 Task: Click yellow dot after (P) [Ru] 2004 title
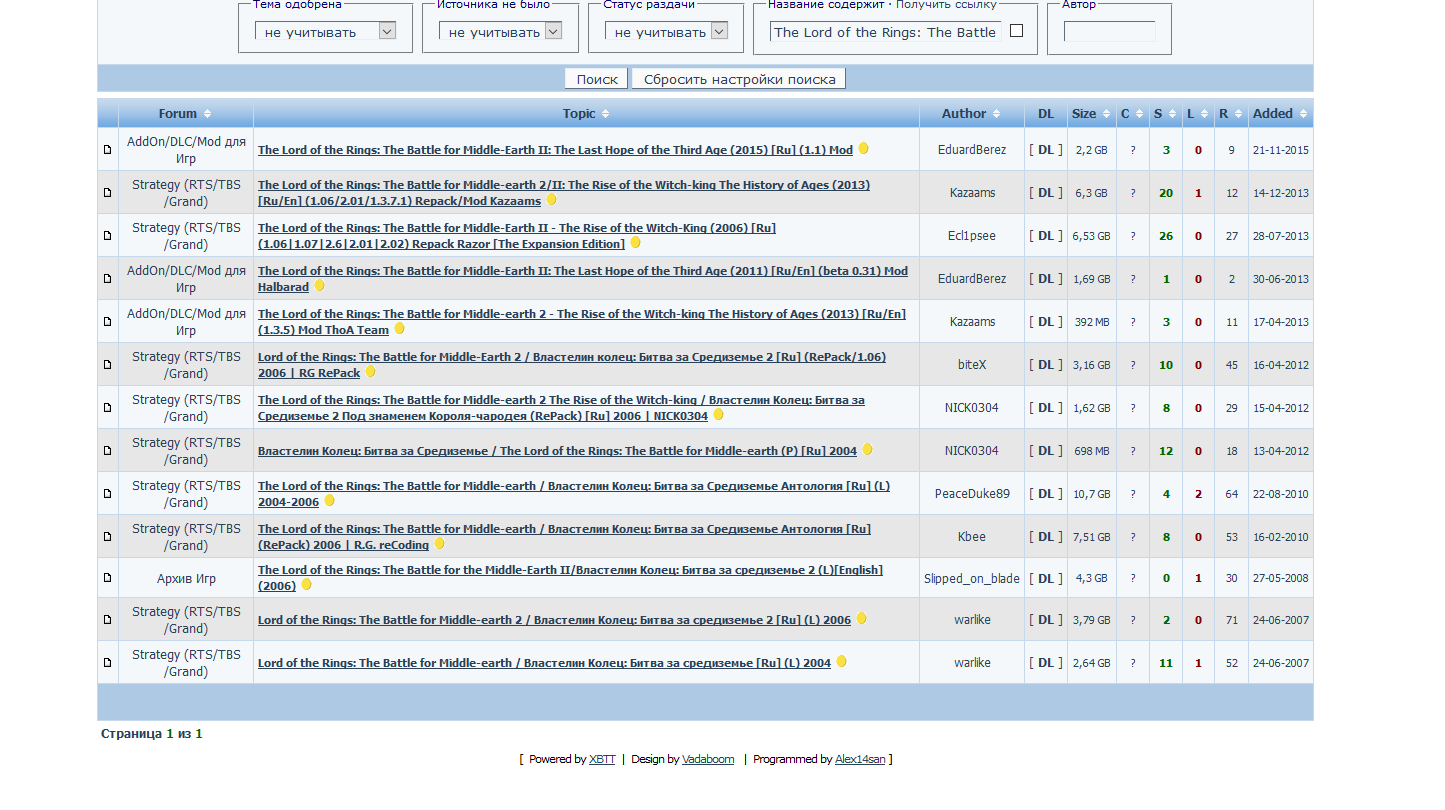point(867,450)
